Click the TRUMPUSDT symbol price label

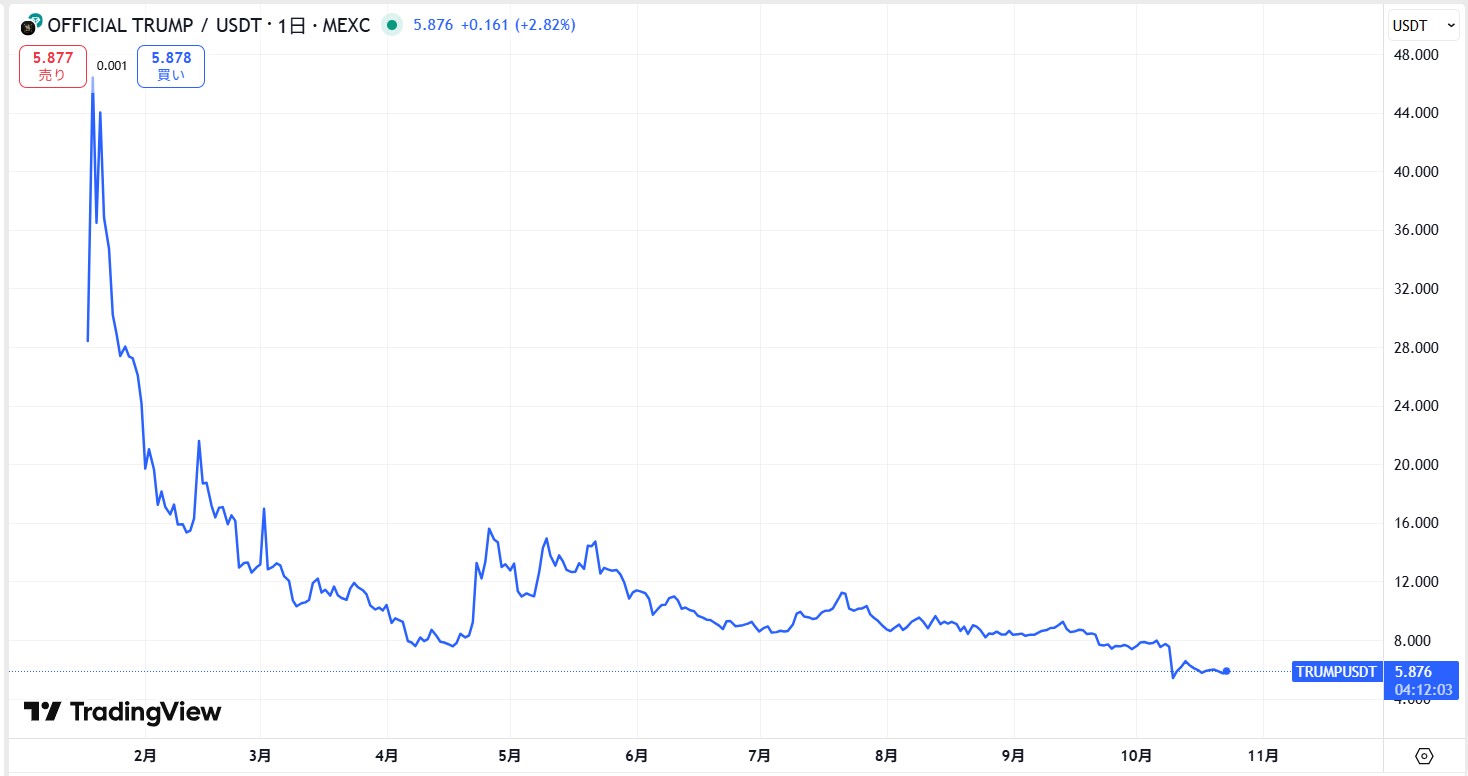click(x=1335, y=672)
